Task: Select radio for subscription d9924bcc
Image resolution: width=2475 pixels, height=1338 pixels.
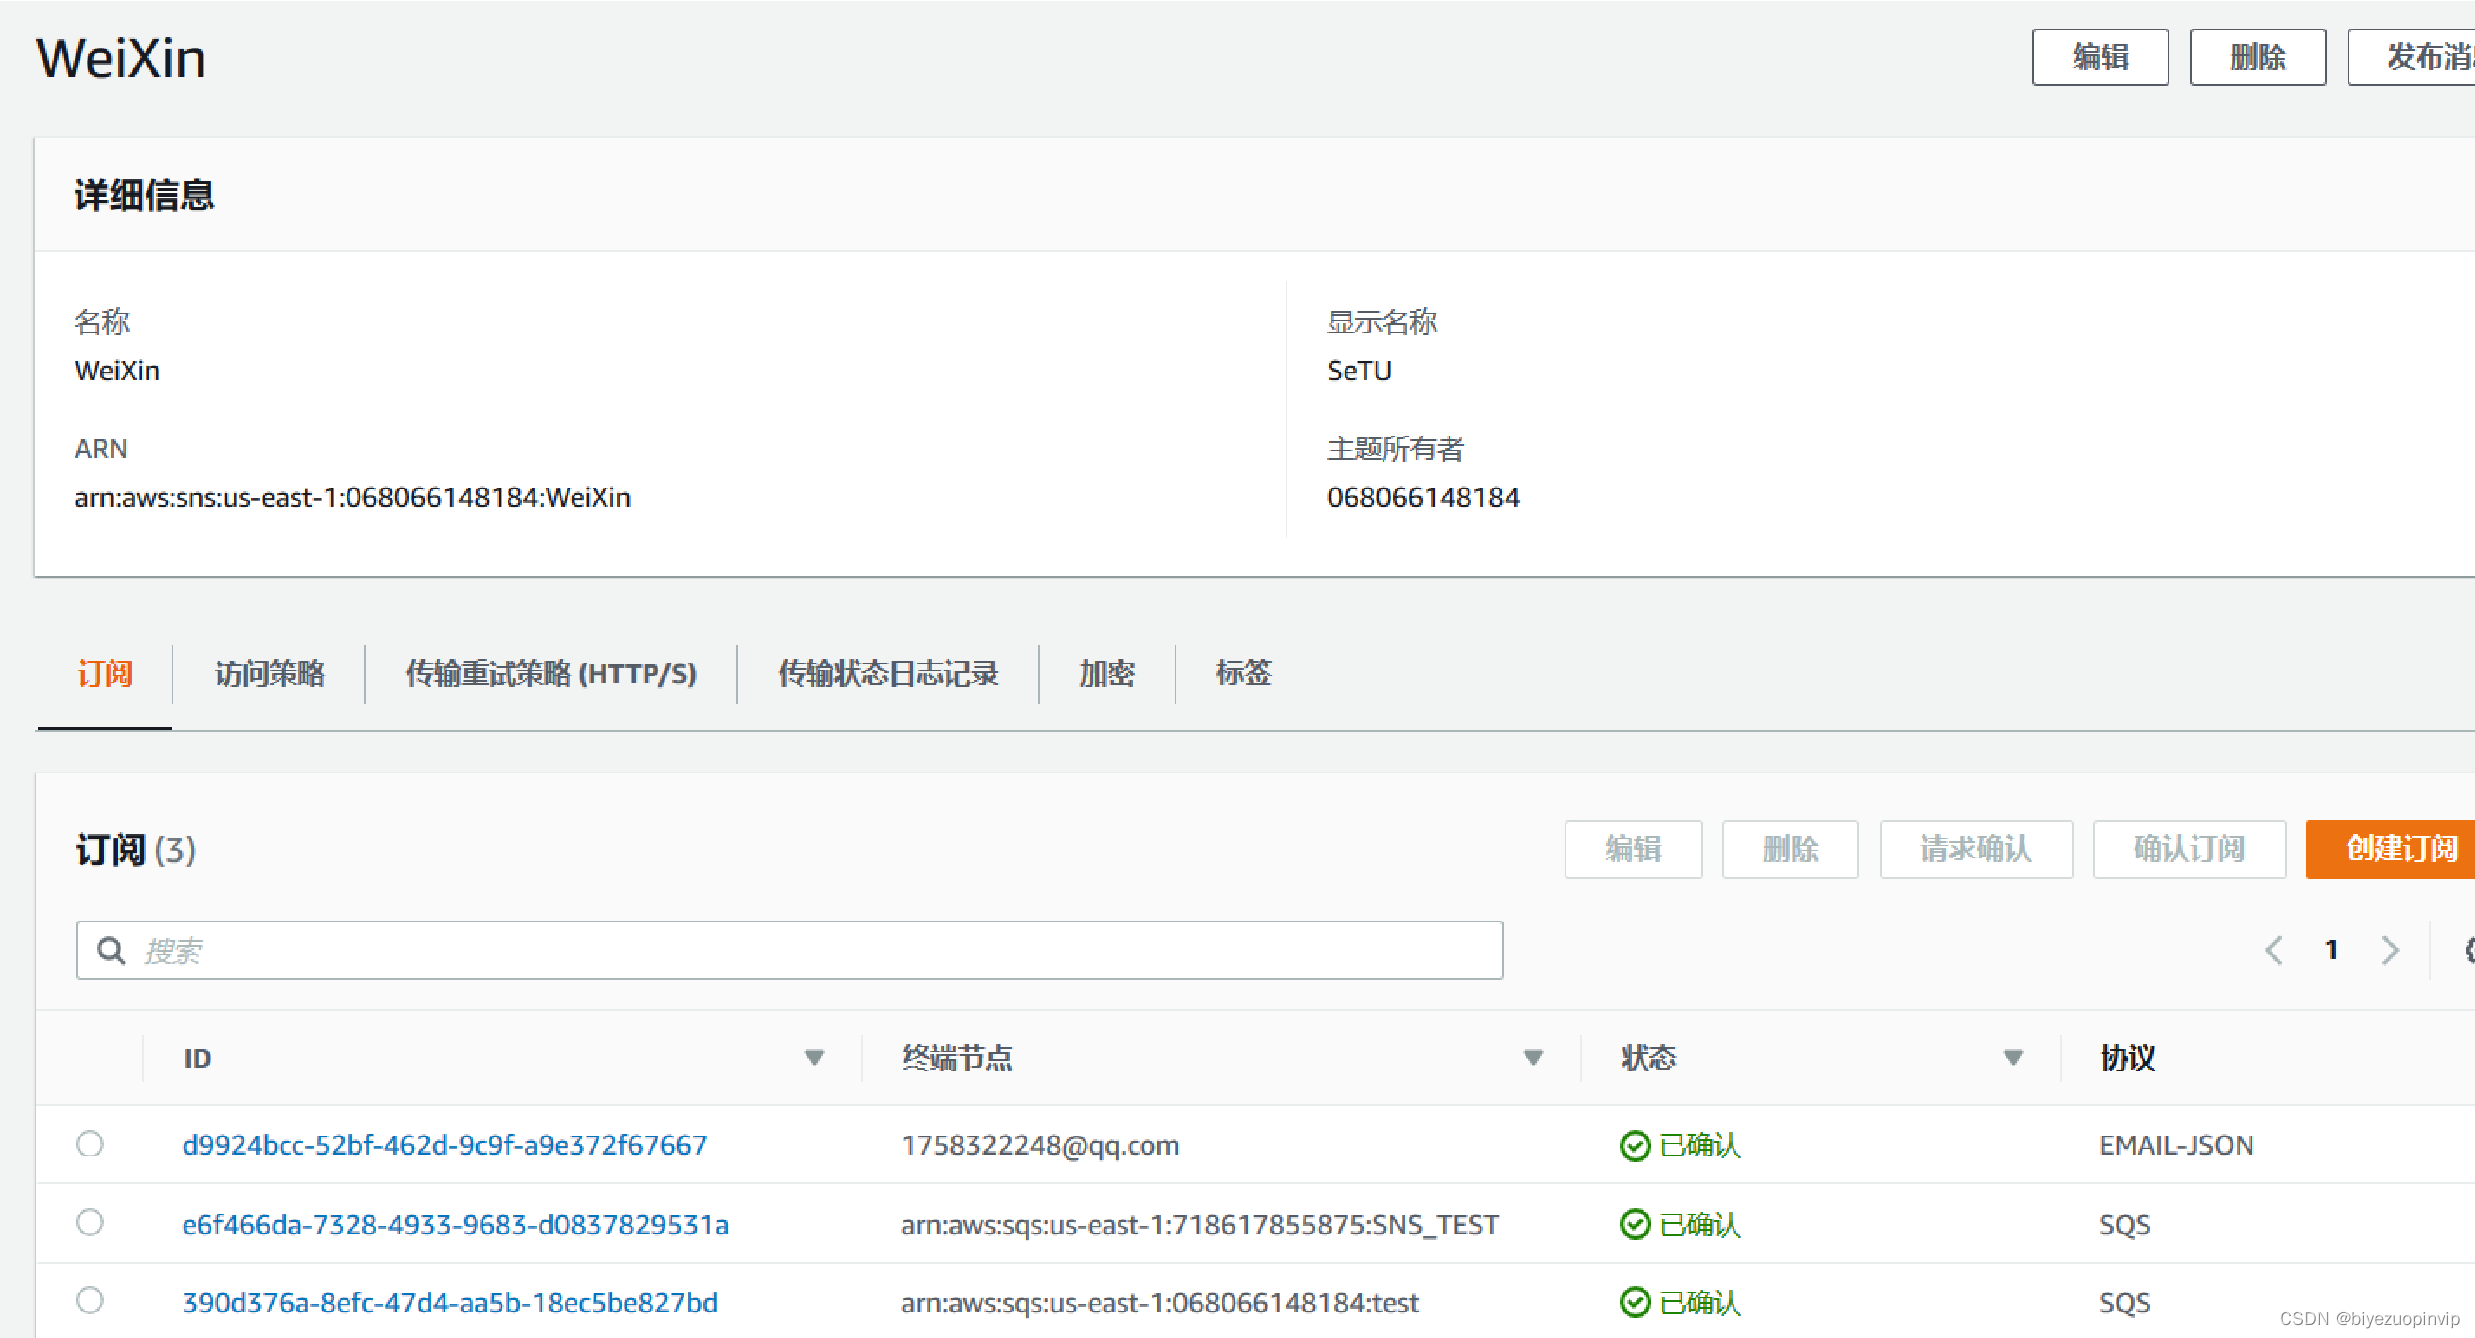Action: click(90, 1143)
